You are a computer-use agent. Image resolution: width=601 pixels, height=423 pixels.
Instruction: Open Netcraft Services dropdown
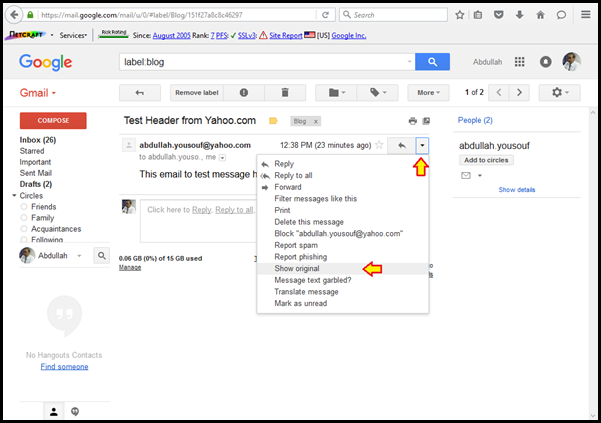(x=73, y=35)
